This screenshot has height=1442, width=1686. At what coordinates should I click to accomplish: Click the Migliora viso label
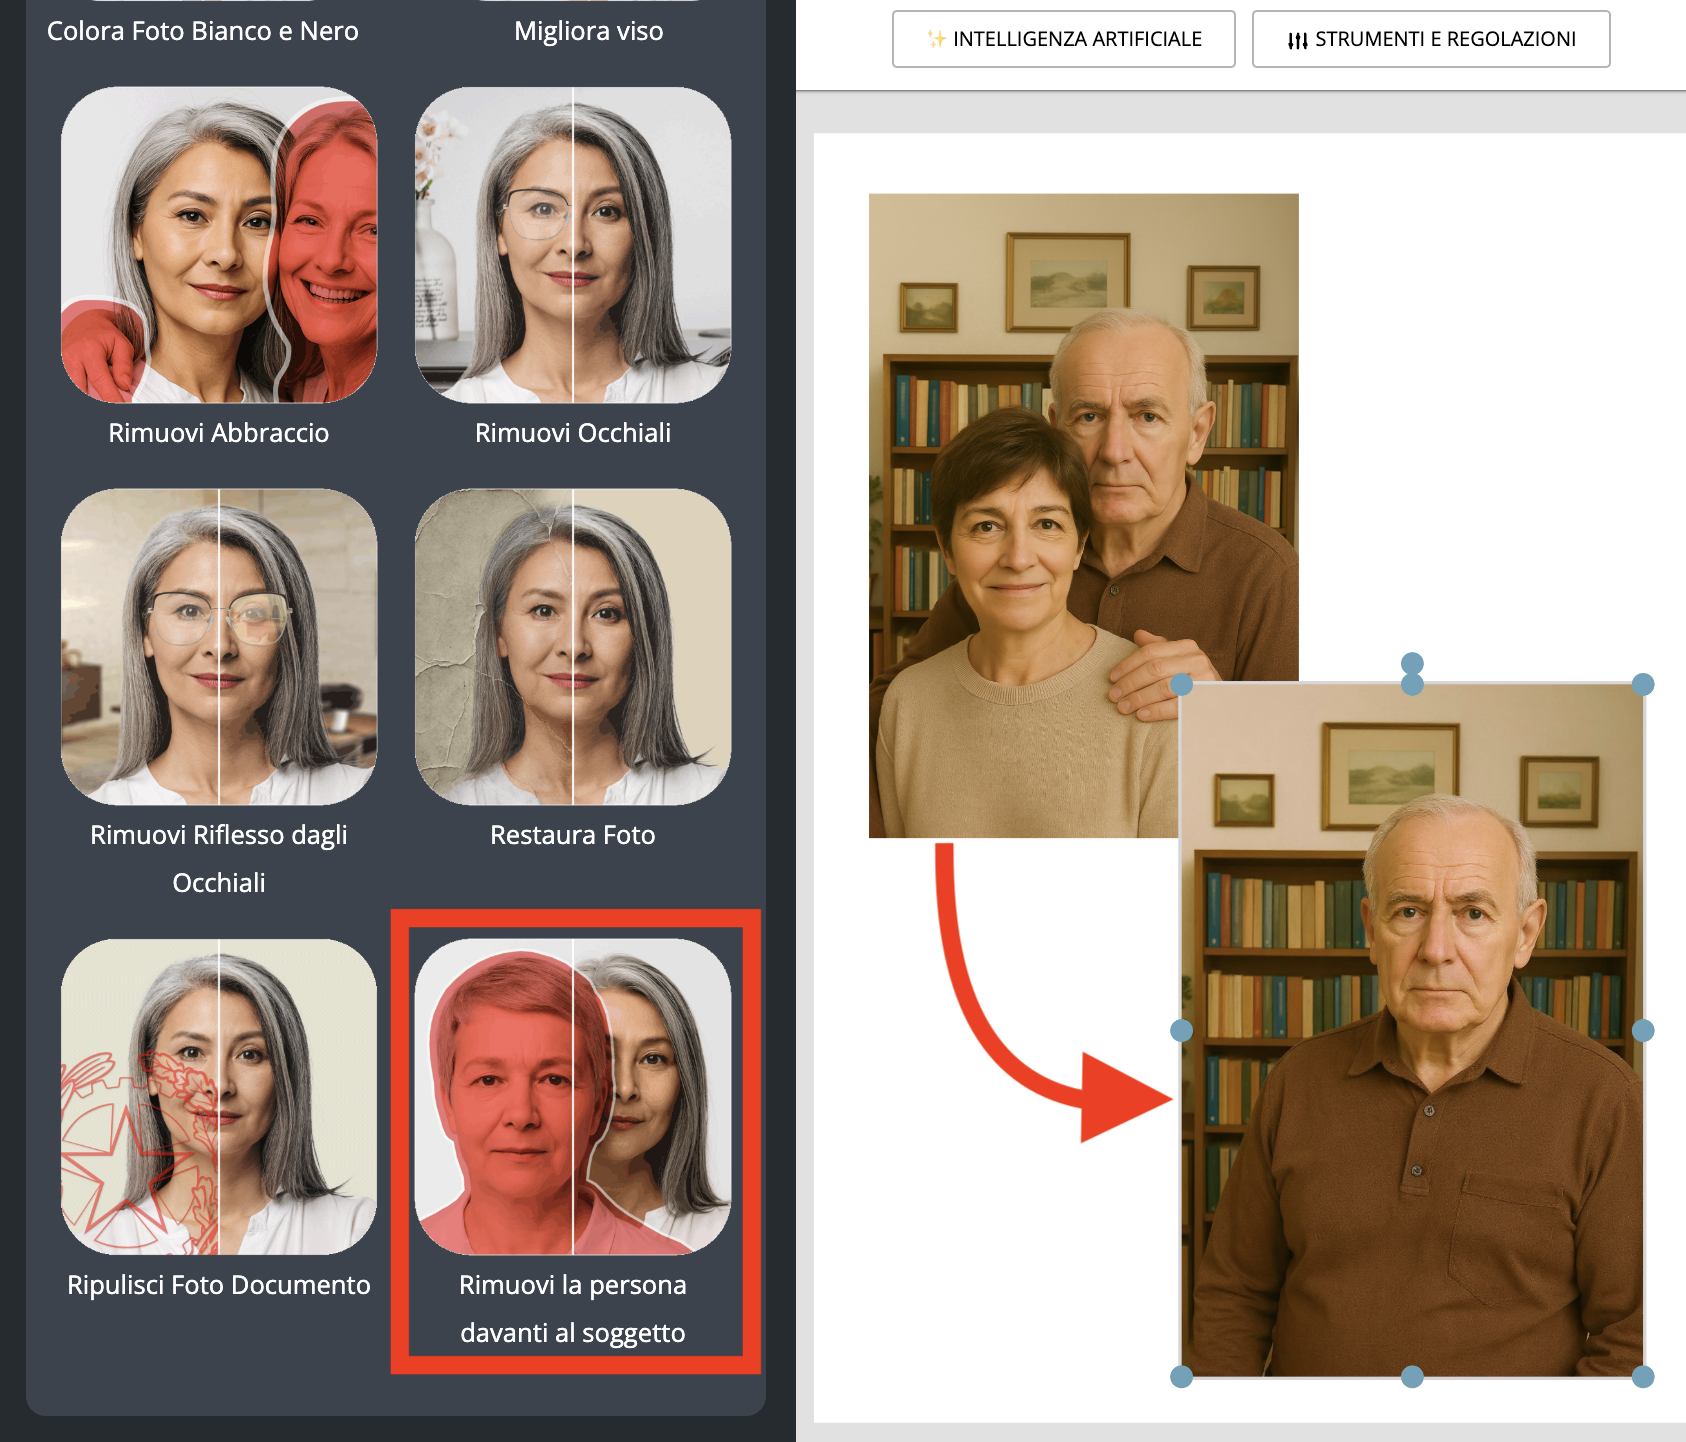pos(588,31)
